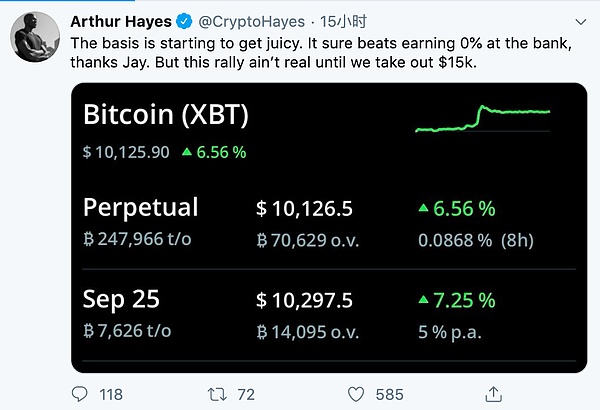Open Arthur Hayes profile avatar
600x410 pixels.
pyautogui.click(x=33, y=38)
